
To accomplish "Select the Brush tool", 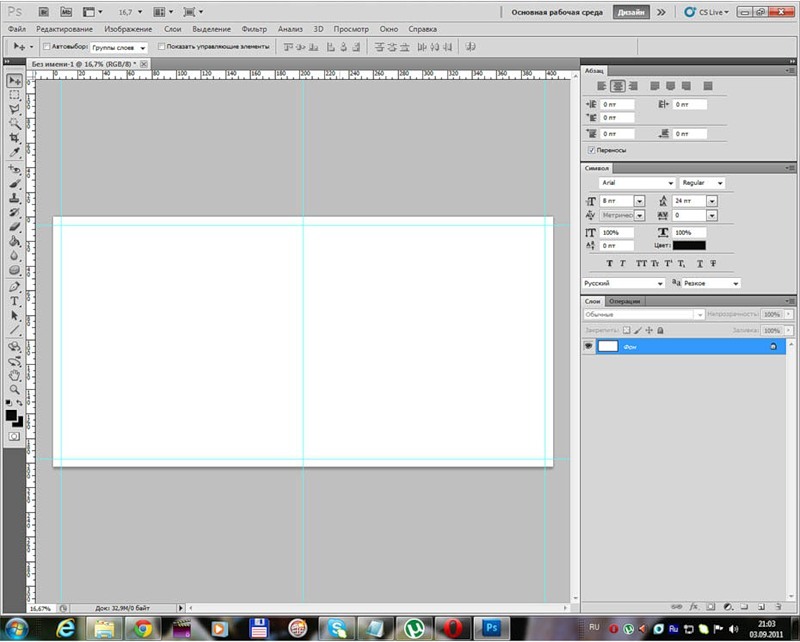I will pos(14,183).
